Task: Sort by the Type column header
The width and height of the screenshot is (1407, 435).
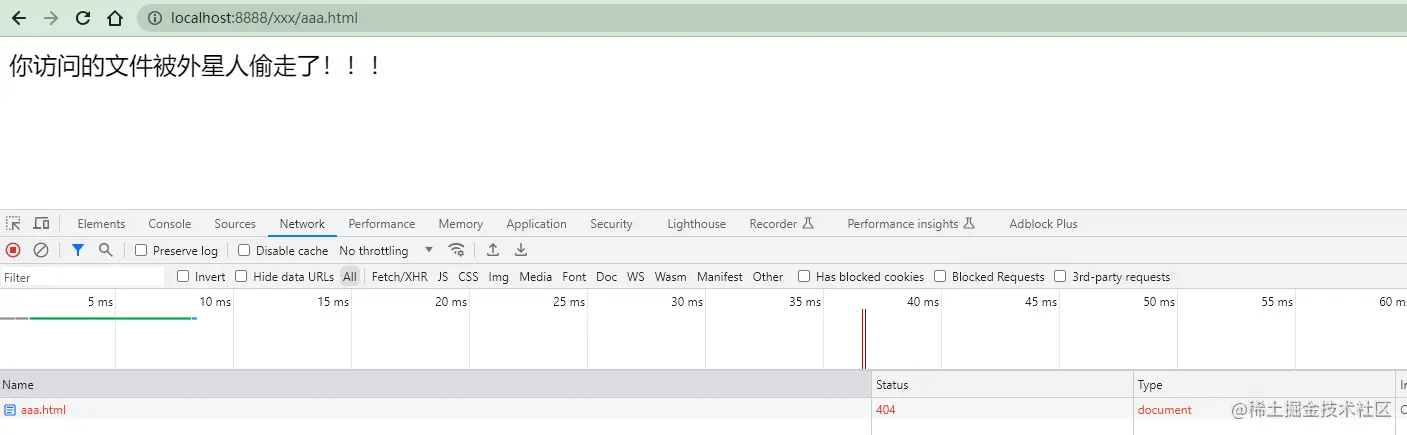Action: click(x=1264, y=385)
